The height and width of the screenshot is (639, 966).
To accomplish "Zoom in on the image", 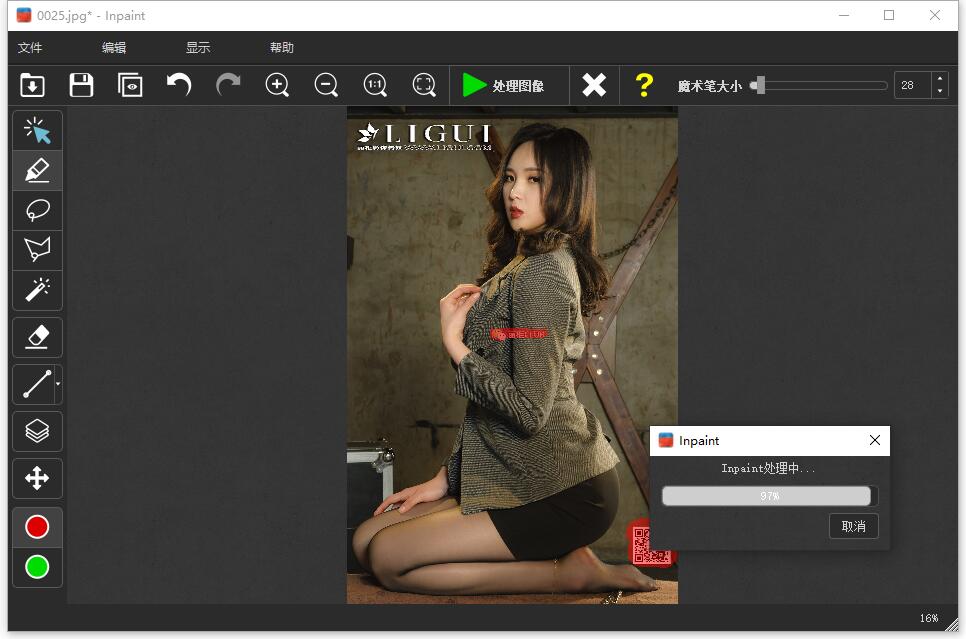I will click(x=277, y=85).
